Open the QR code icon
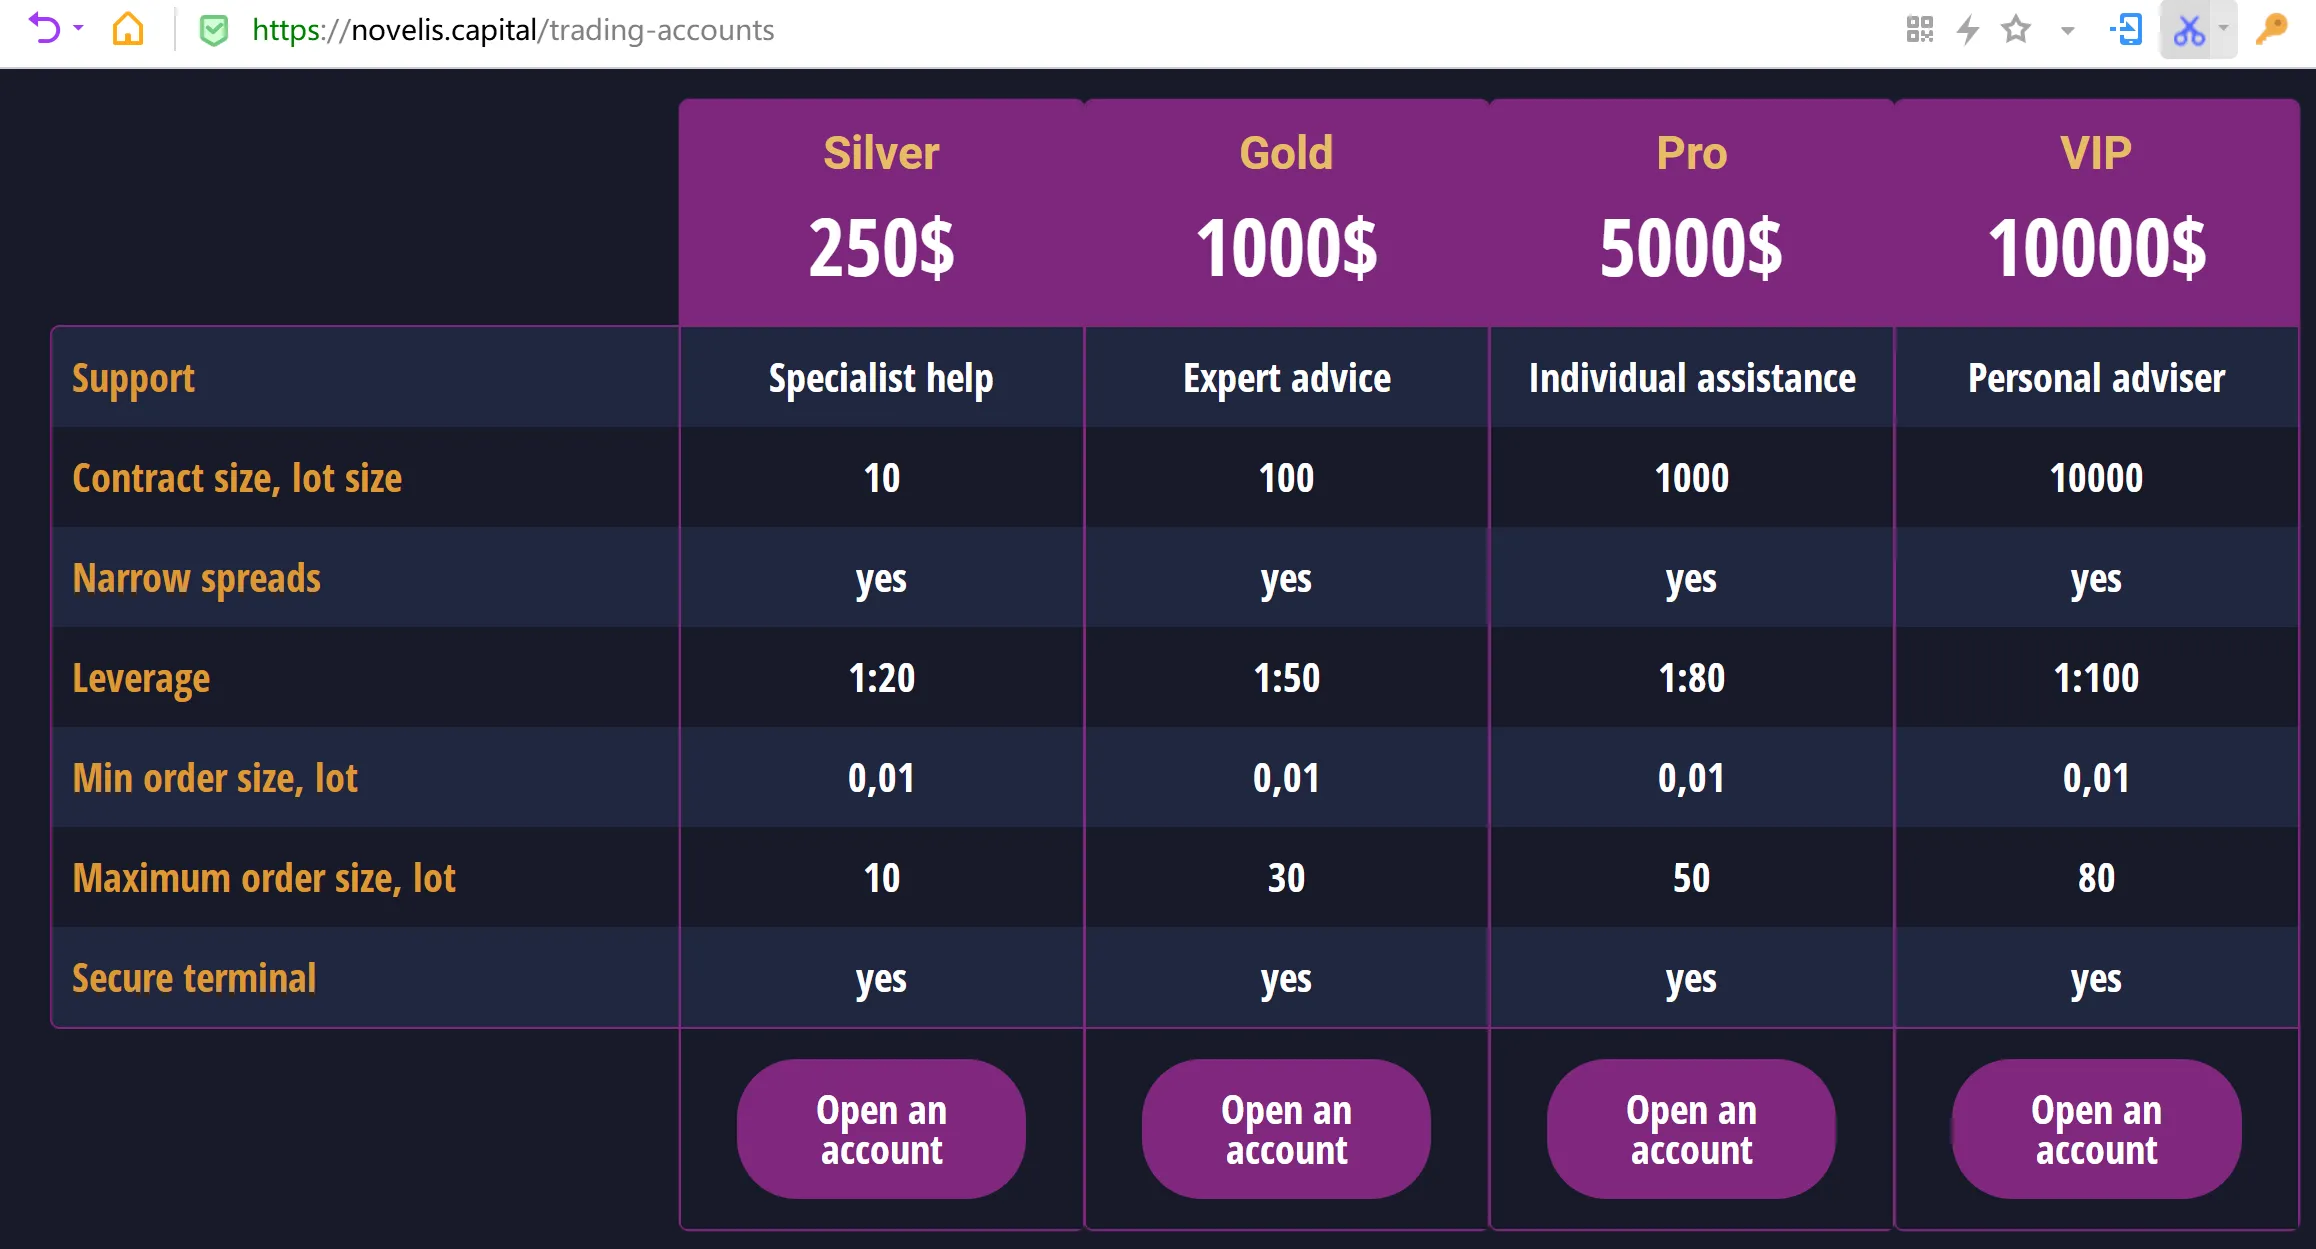The image size is (2316, 1249). click(x=1919, y=30)
